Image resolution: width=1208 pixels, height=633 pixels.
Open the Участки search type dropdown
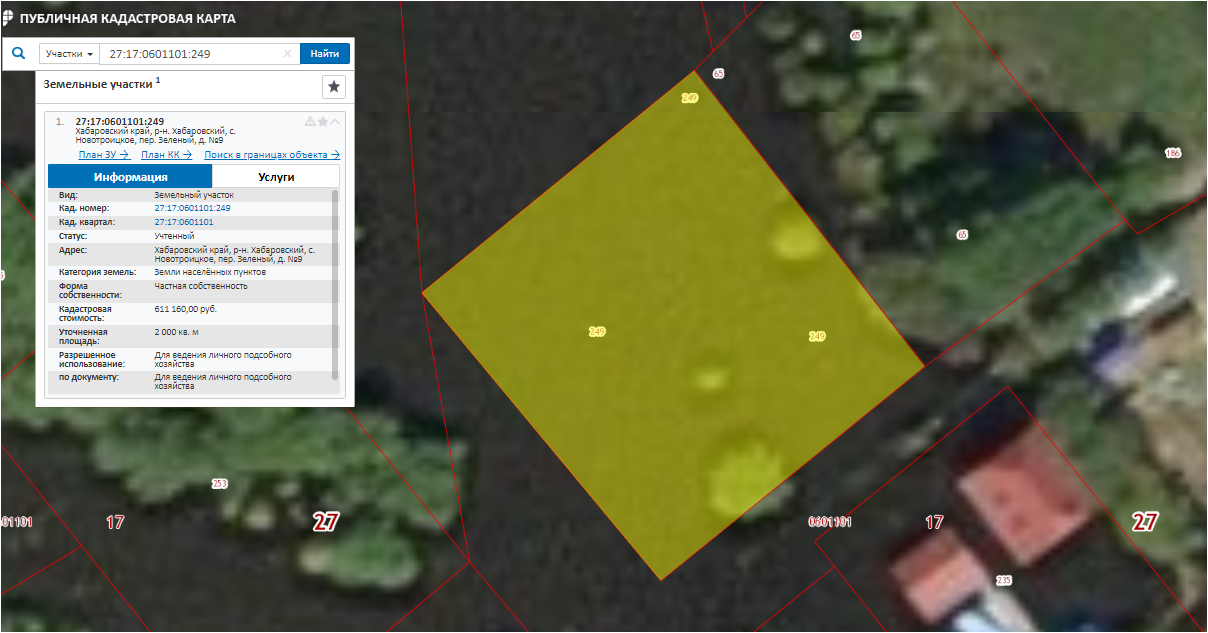click(69, 54)
